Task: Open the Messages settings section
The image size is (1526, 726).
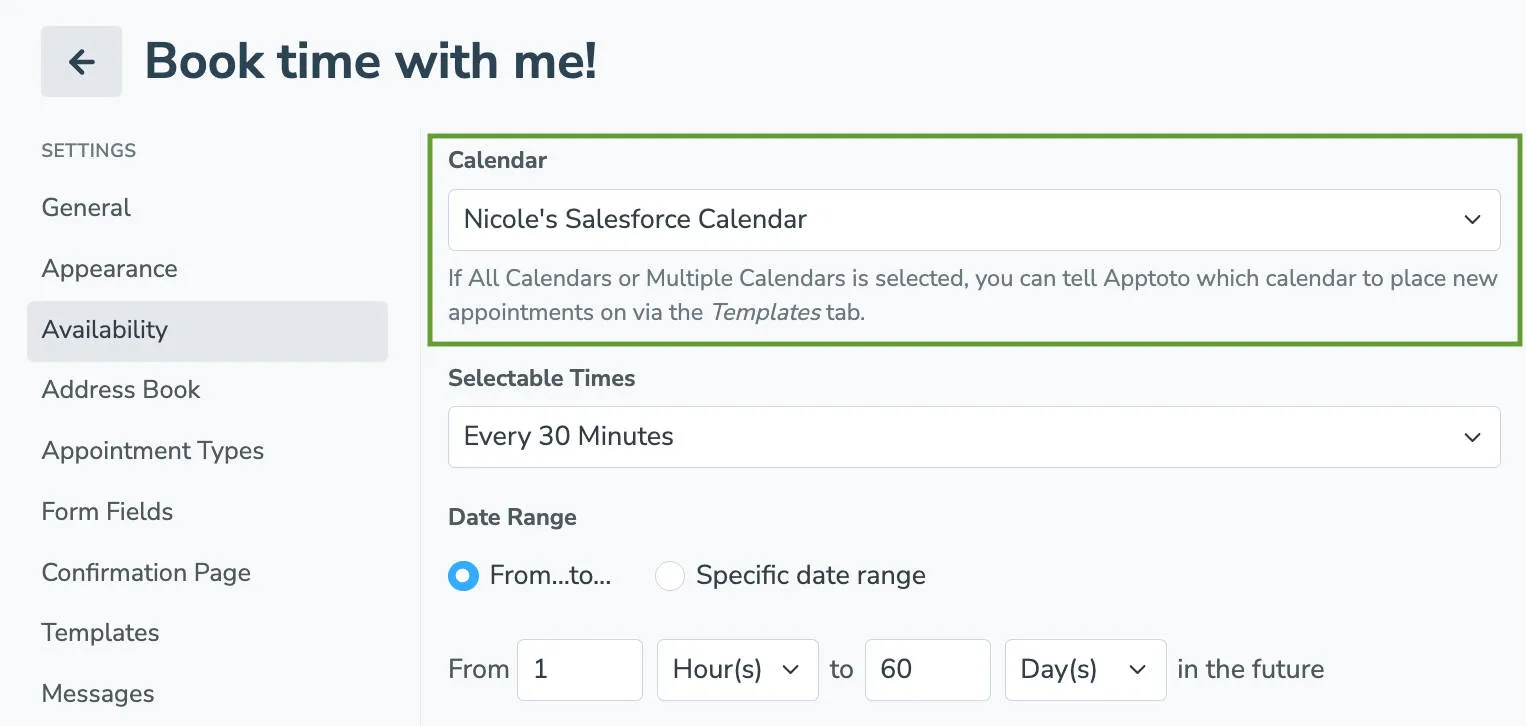Action: pyautogui.click(x=97, y=693)
